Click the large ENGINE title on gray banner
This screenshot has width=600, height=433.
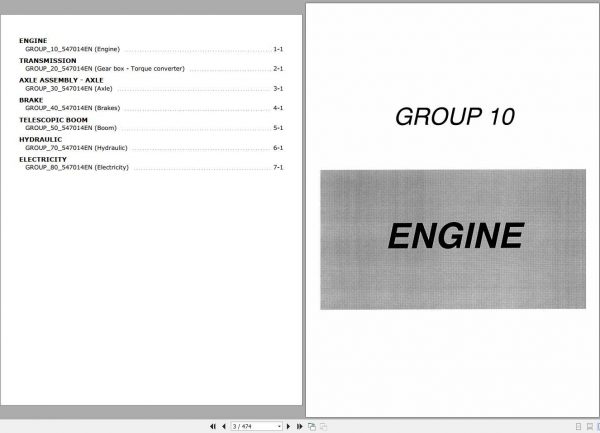456,236
